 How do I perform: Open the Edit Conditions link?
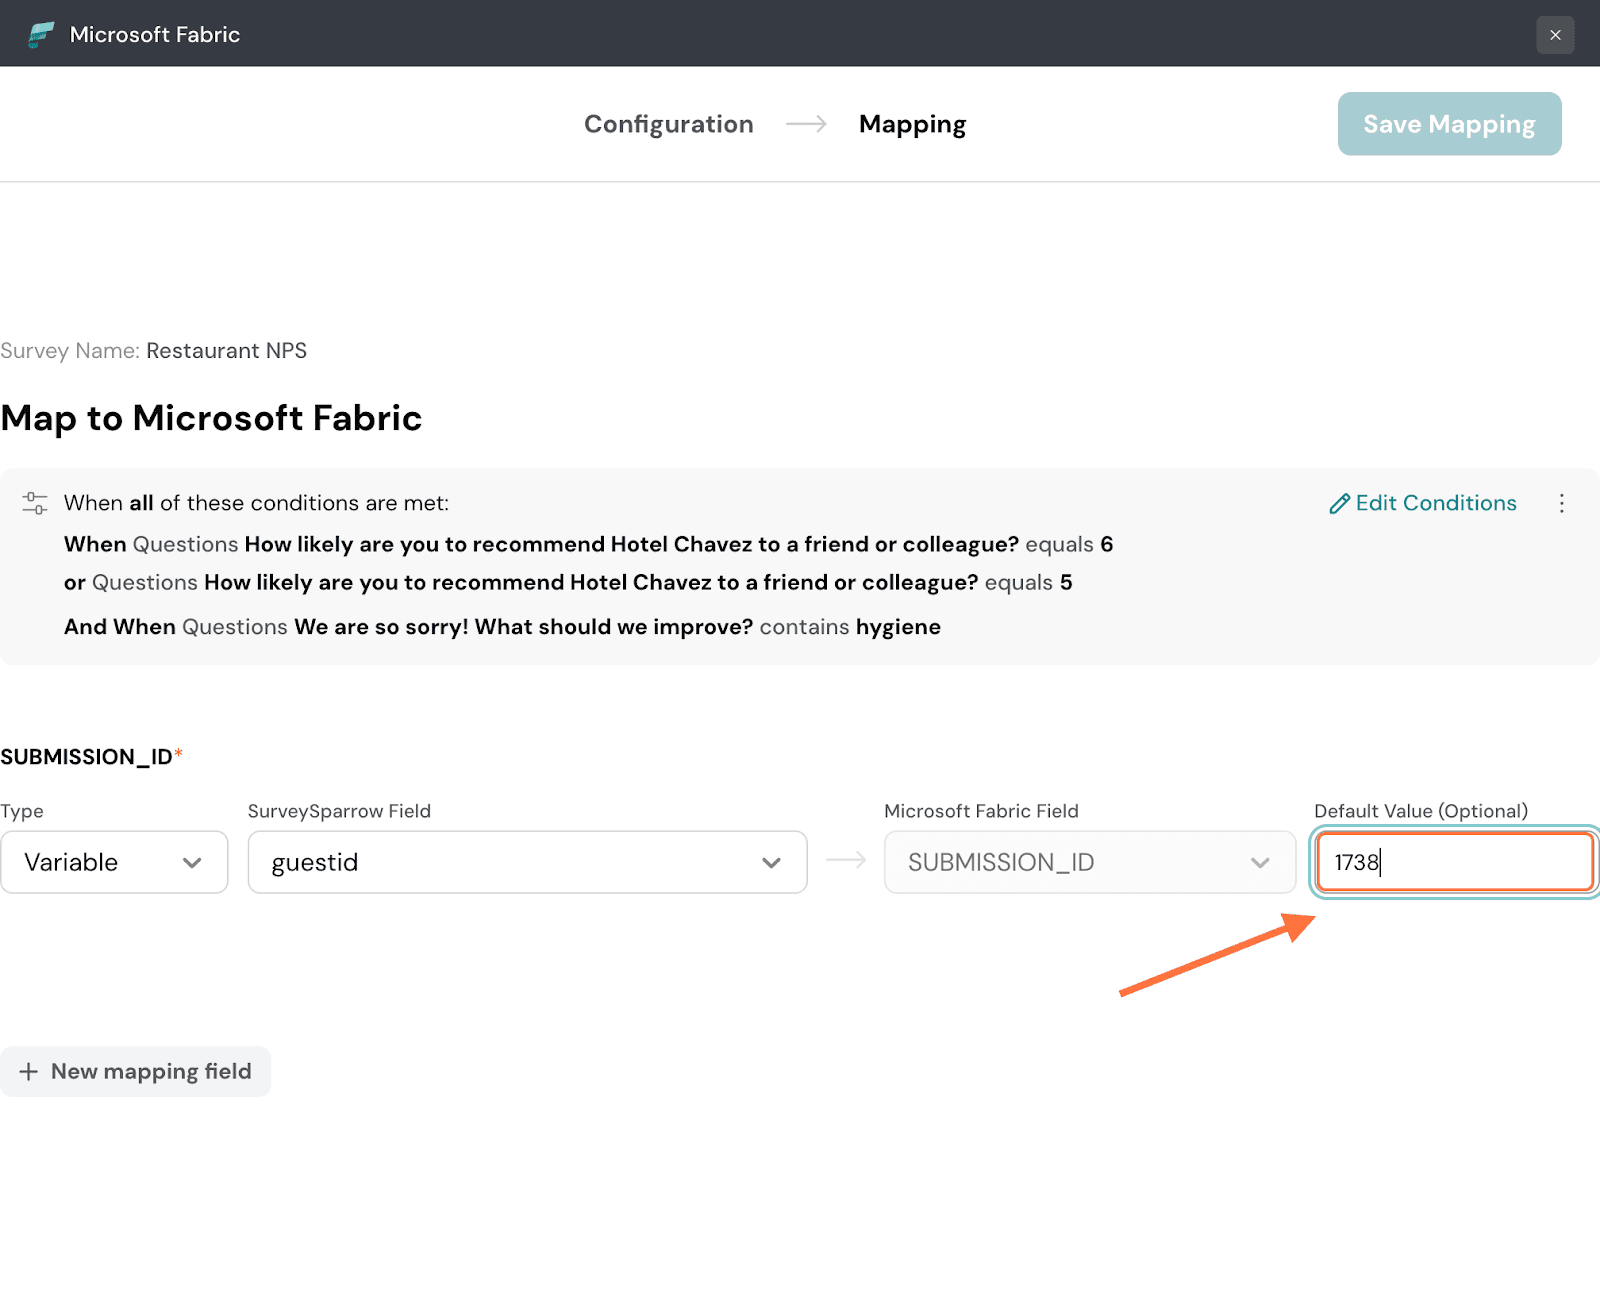tap(1435, 503)
